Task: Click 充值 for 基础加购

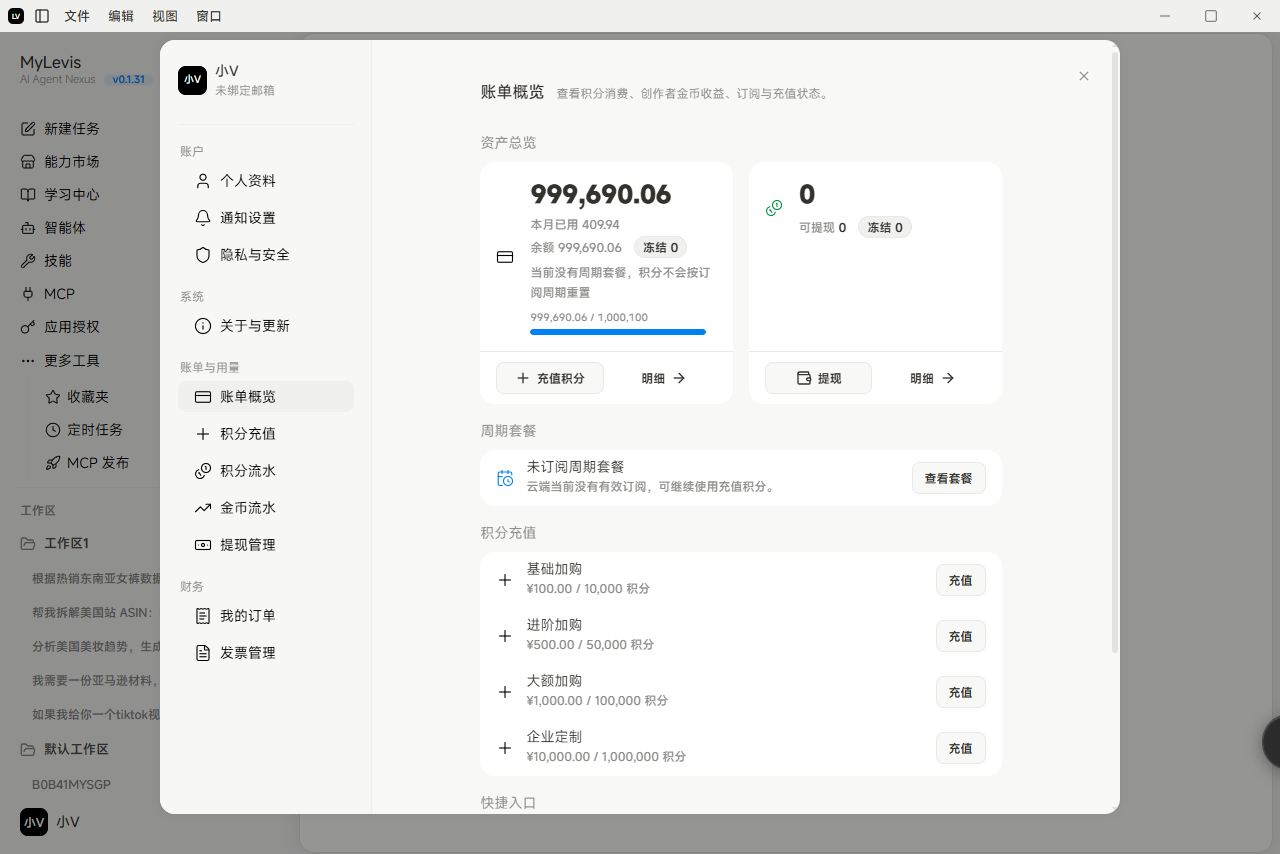Action: 960,580
